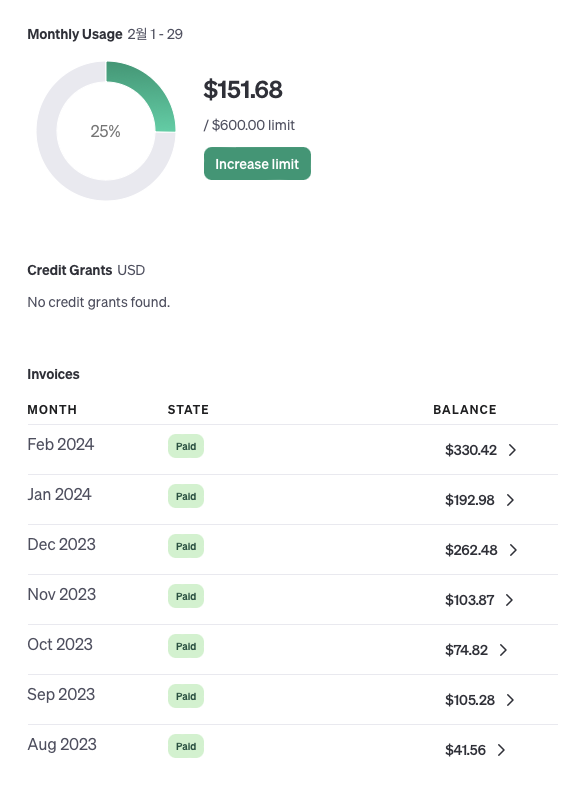Click the Increase limit button

click(257, 163)
